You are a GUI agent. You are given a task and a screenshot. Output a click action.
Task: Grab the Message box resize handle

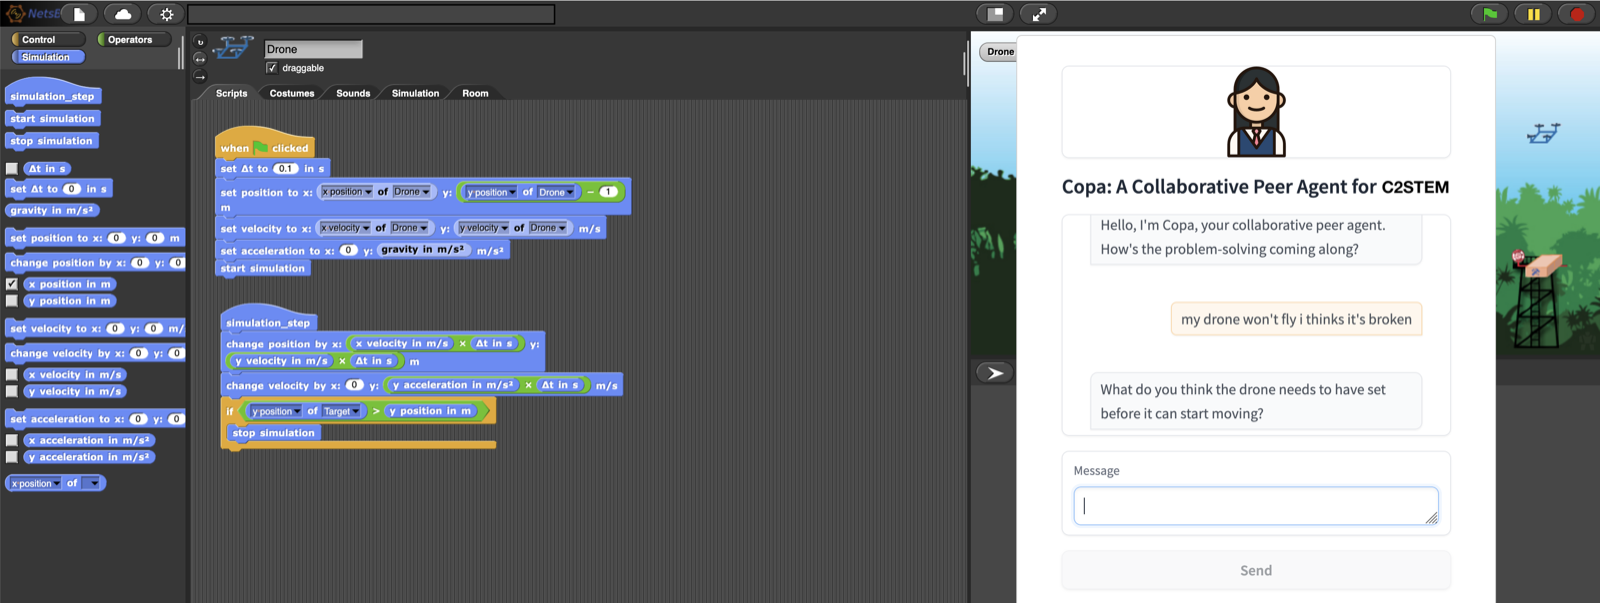(x=1431, y=518)
